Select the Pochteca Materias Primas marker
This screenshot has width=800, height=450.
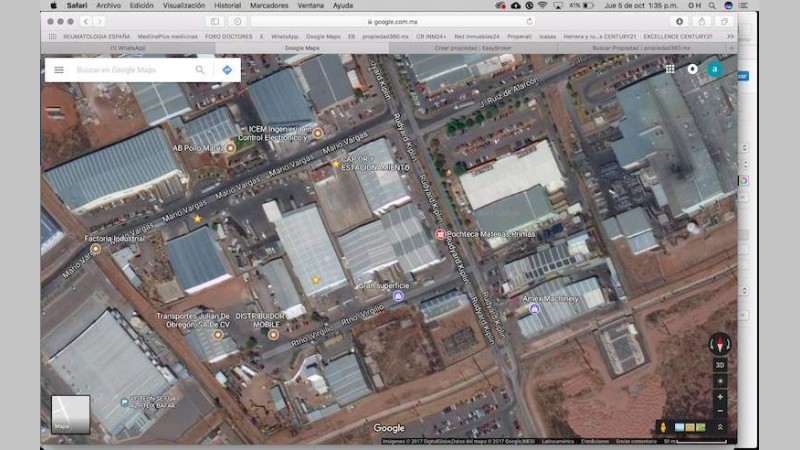440,234
